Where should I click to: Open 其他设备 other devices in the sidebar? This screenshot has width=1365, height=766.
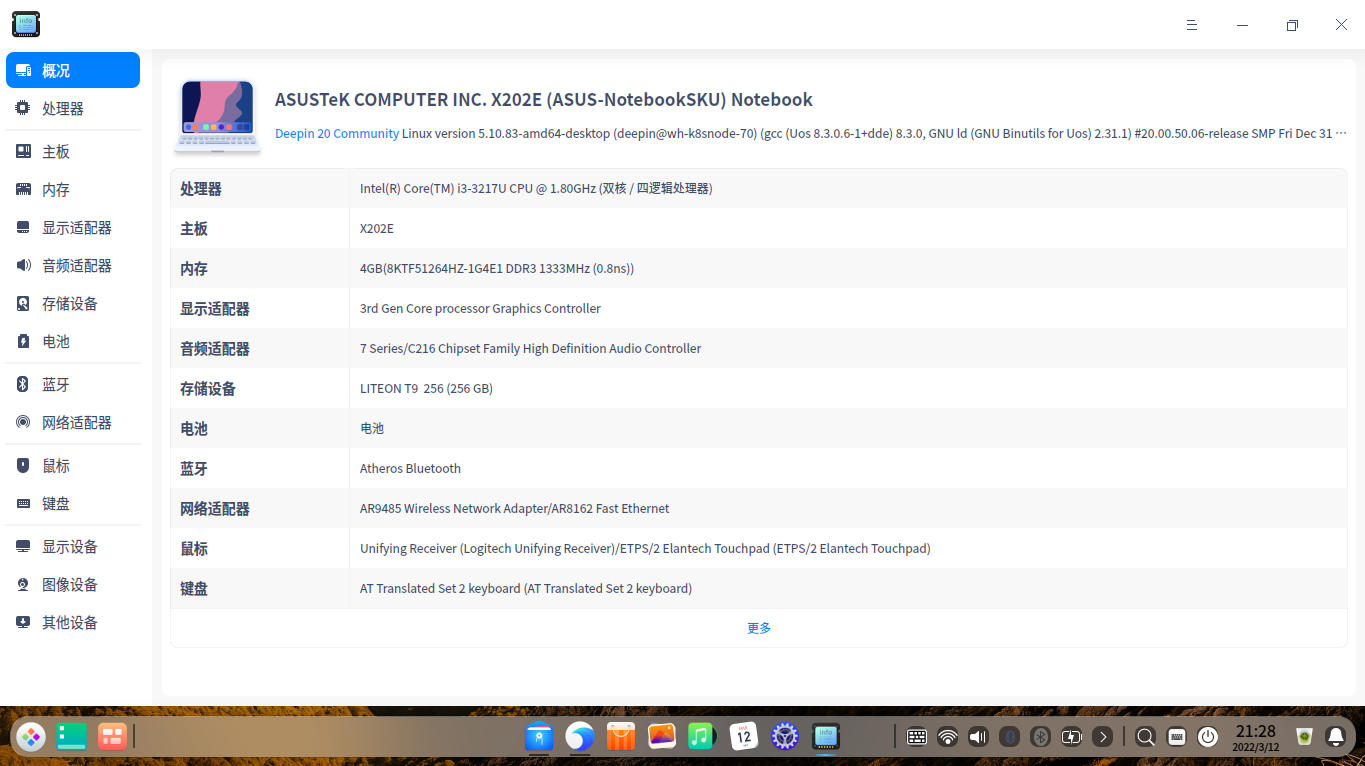73,622
